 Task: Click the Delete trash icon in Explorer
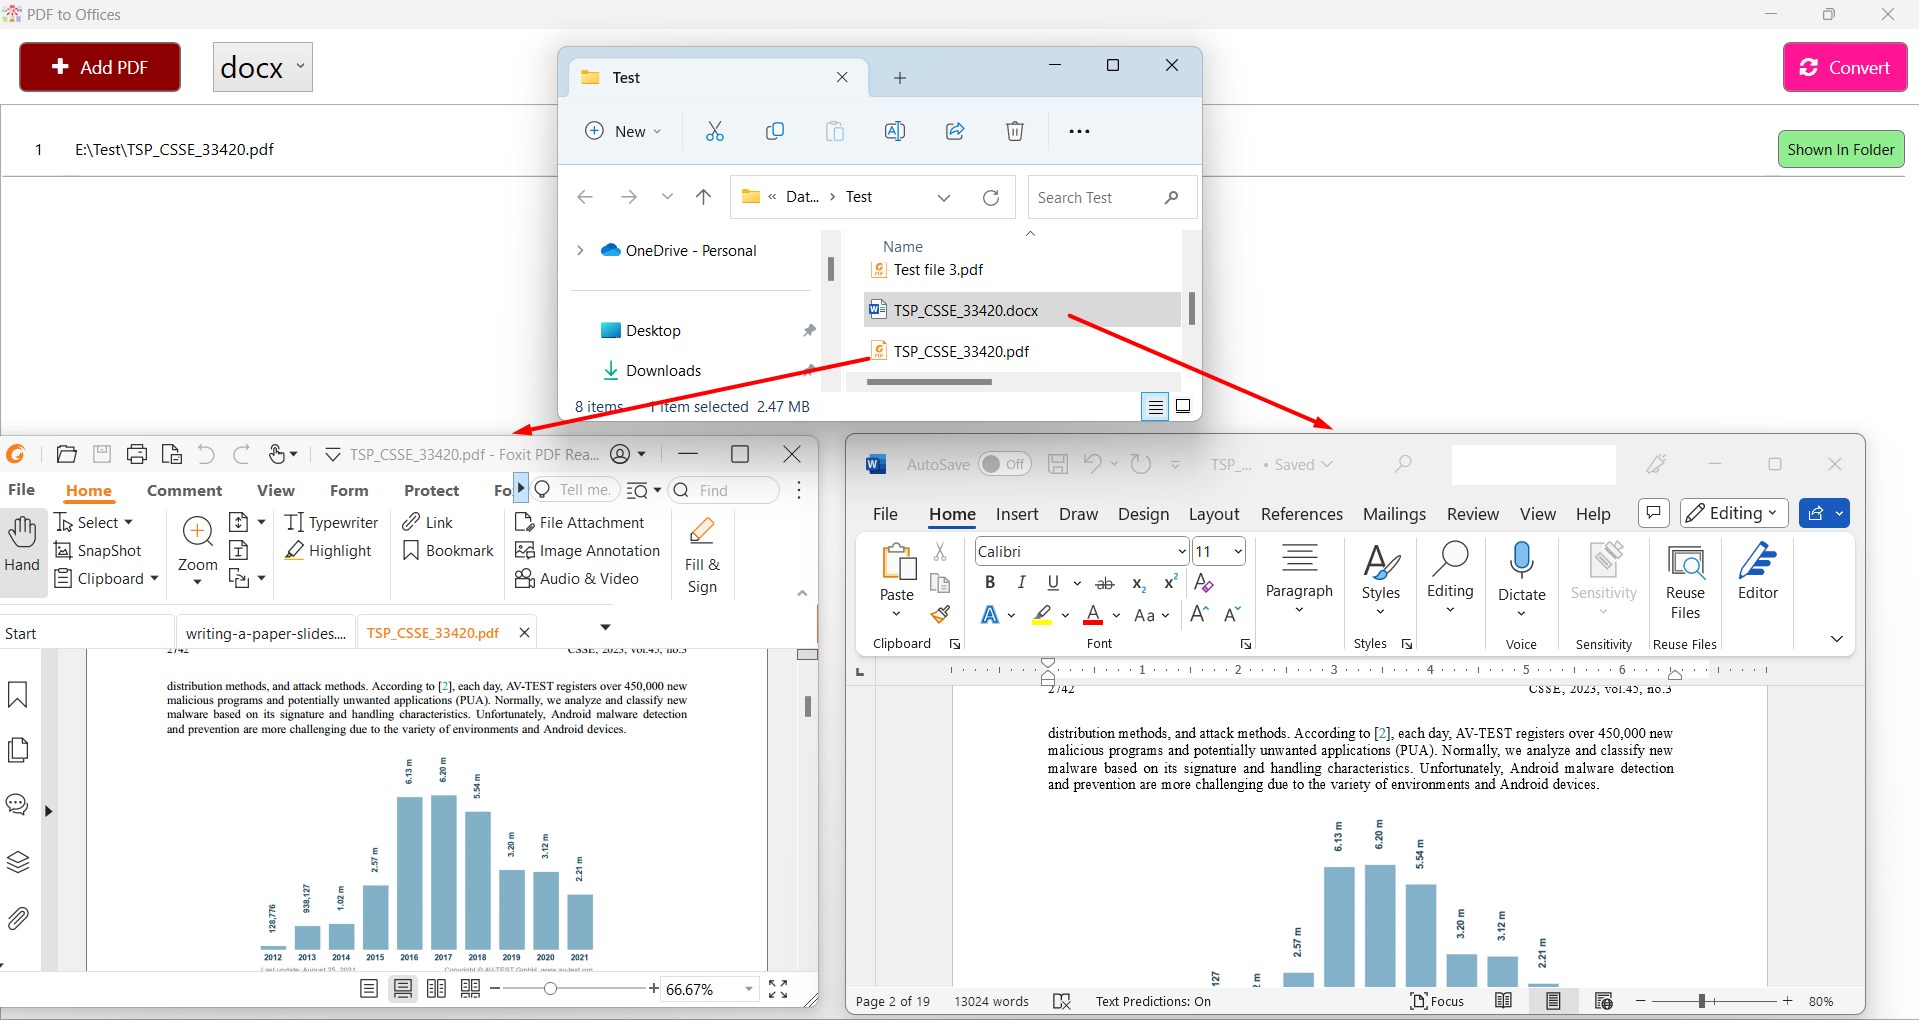click(x=1015, y=131)
